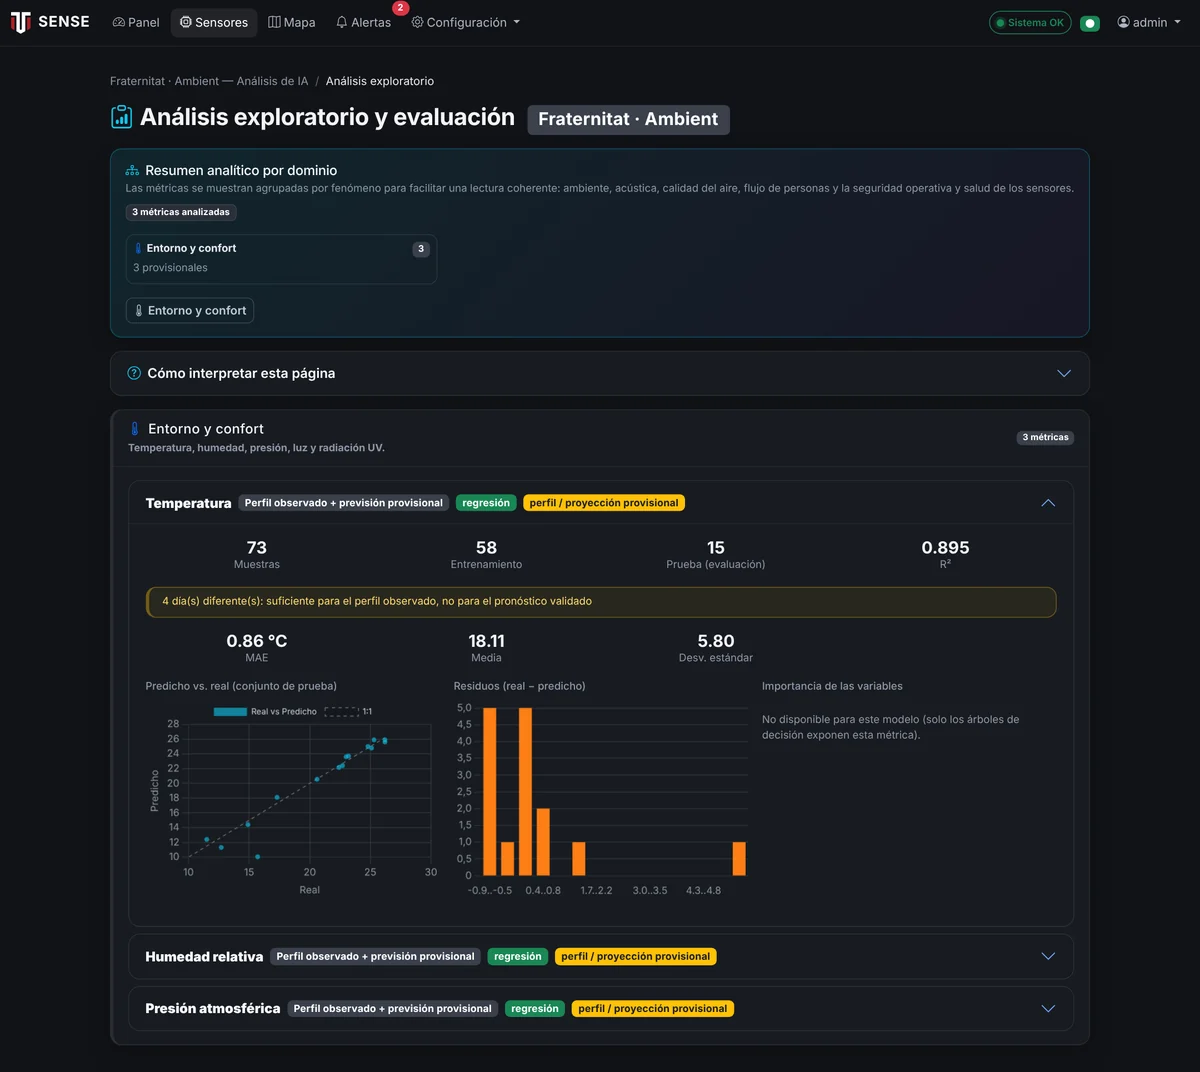
Task: Click the Sistema OK status badge
Action: click(x=1030, y=23)
